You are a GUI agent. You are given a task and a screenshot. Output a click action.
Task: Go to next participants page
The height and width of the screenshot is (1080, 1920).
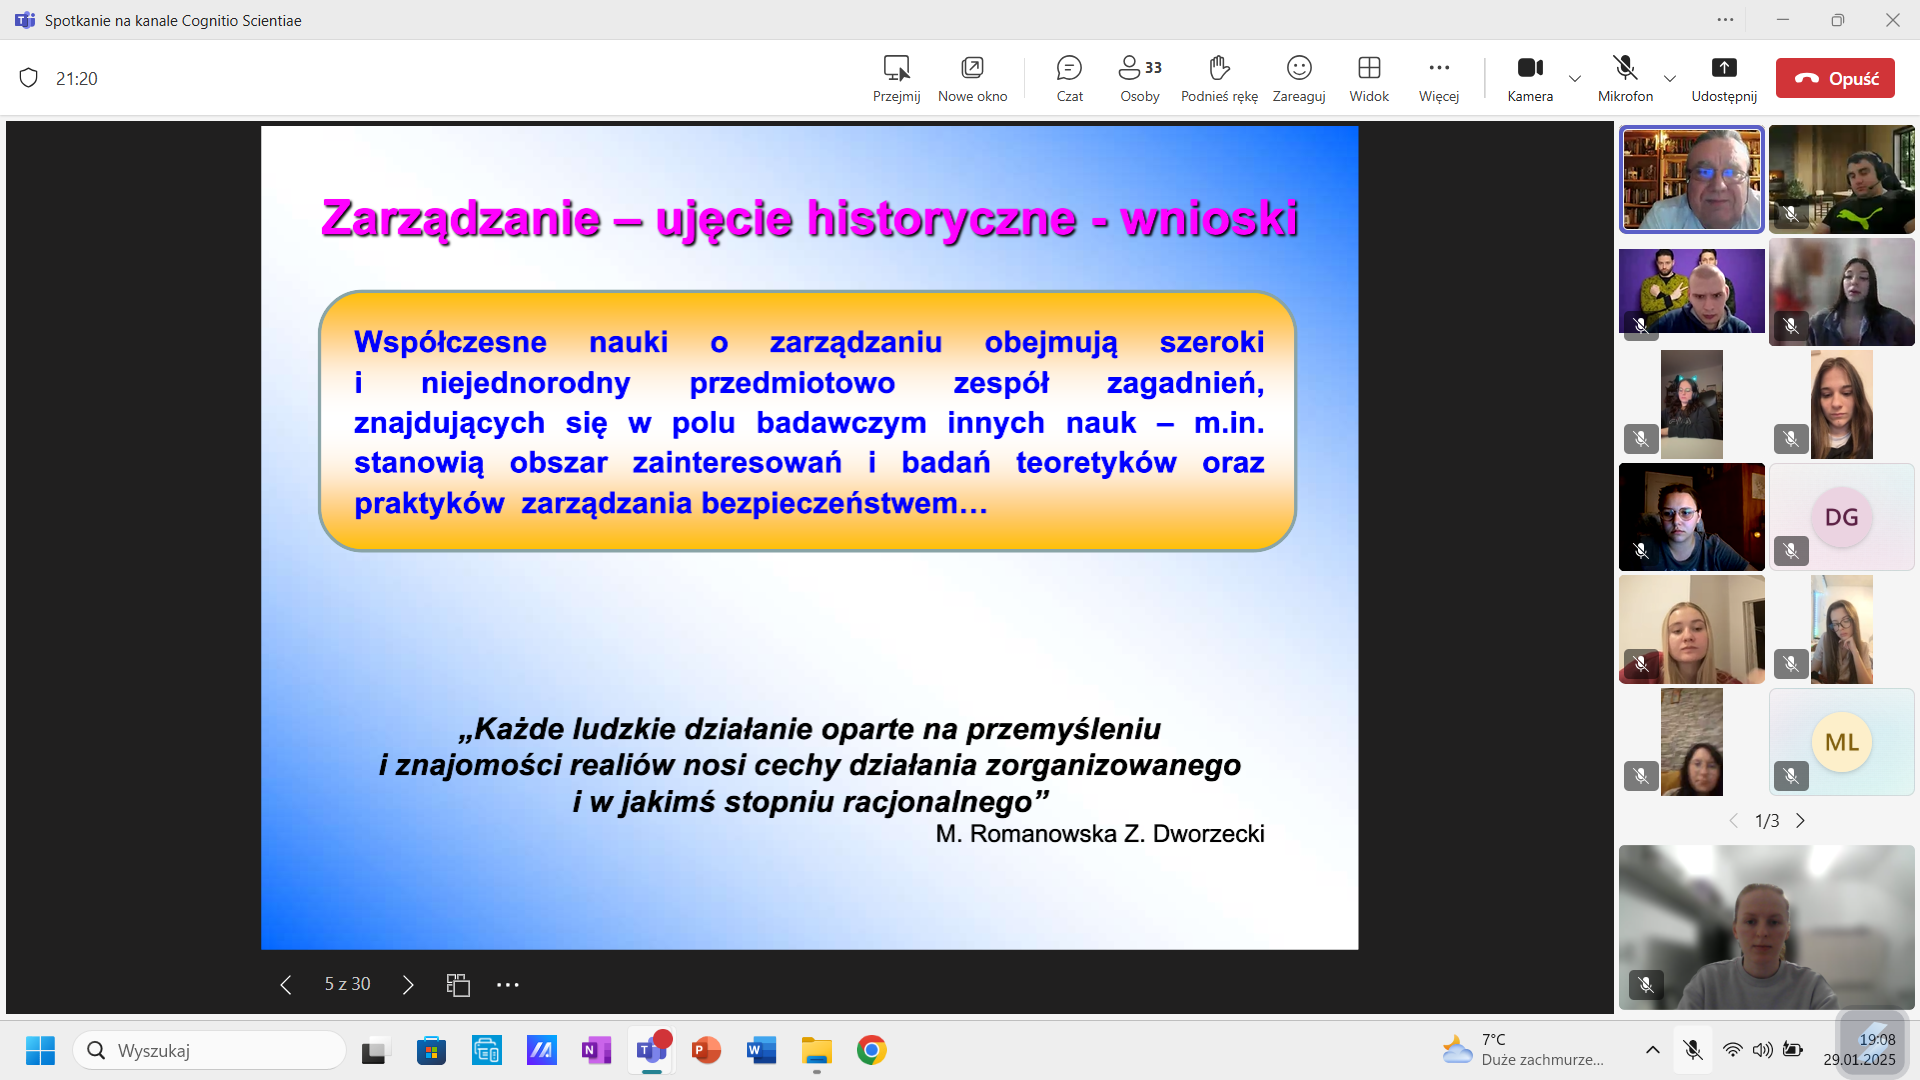click(1801, 821)
